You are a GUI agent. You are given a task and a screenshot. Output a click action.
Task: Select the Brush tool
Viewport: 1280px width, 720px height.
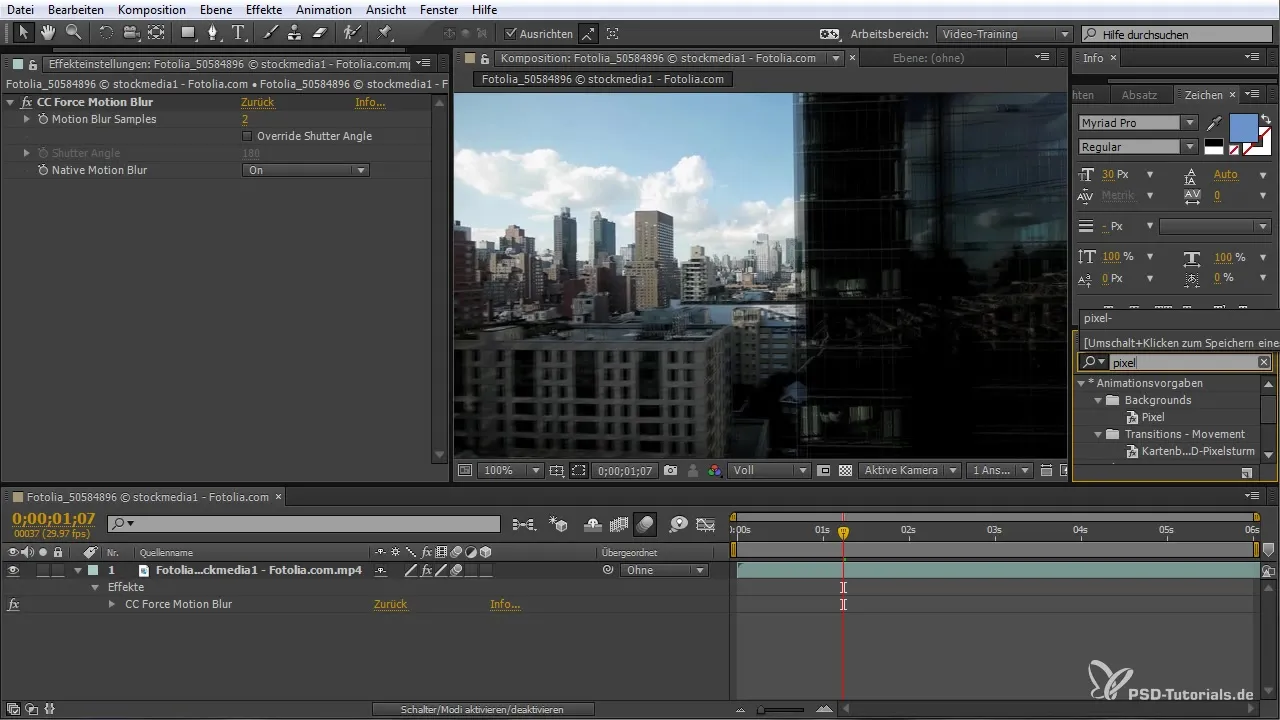pyautogui.click(x=271, y=33)
